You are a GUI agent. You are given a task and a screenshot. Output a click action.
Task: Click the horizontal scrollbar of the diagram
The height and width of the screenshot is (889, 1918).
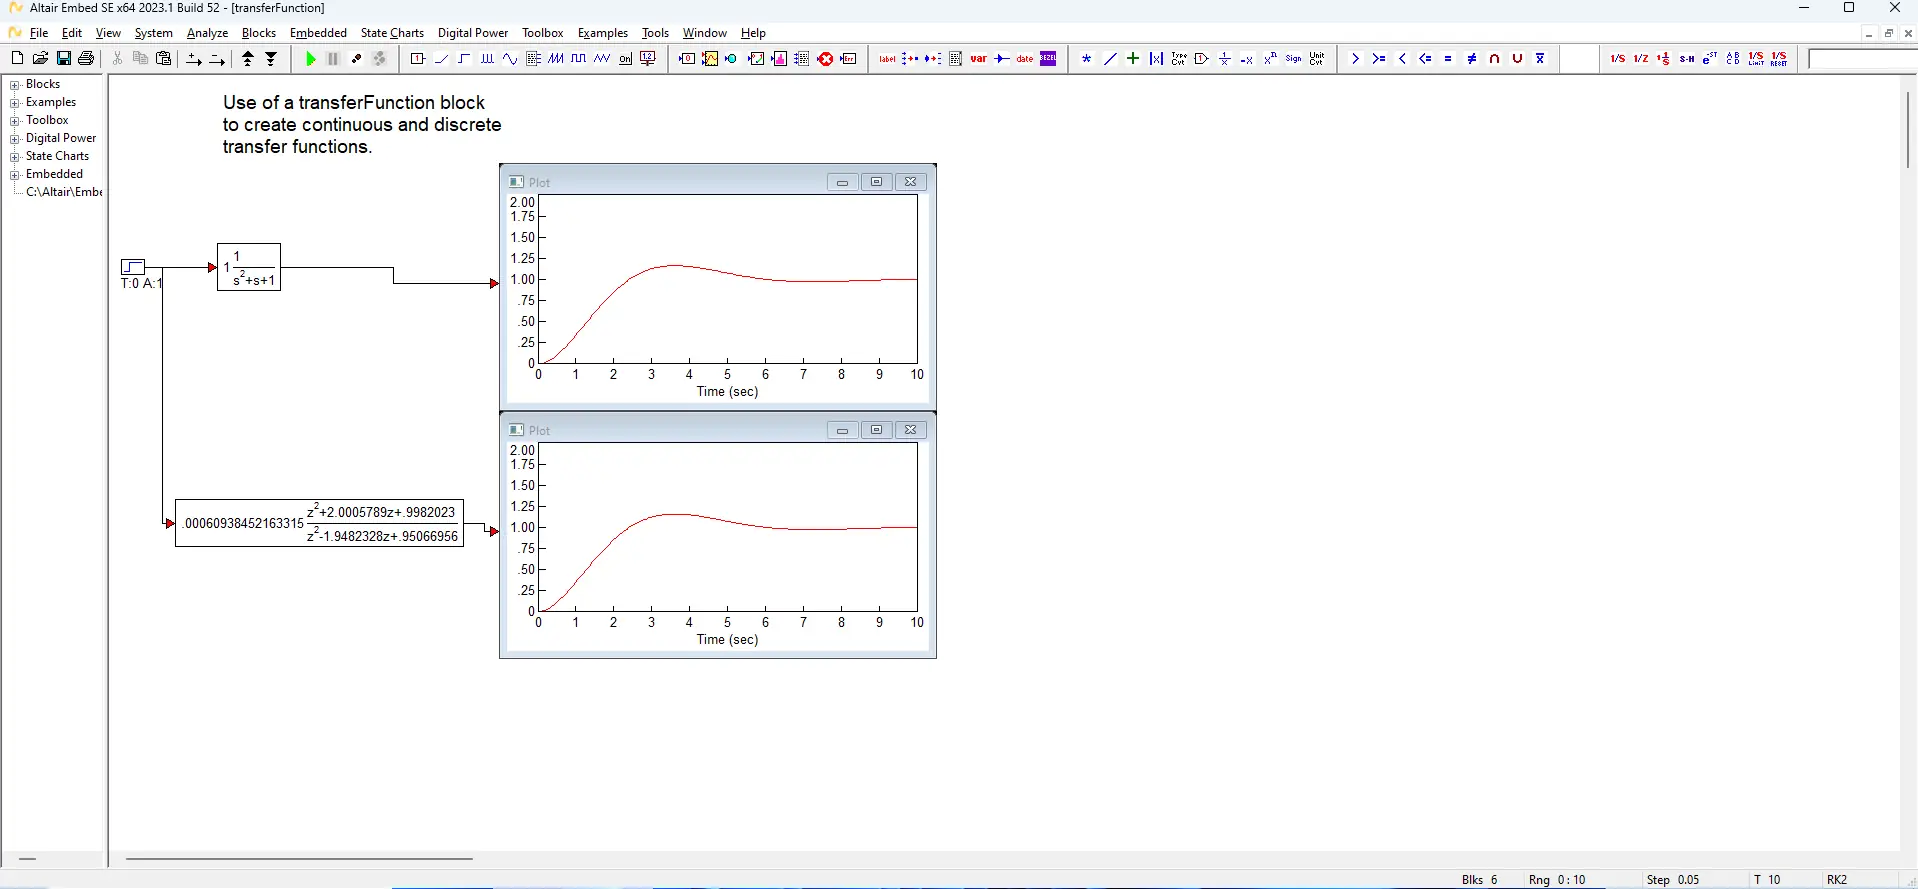coord(299,858)
